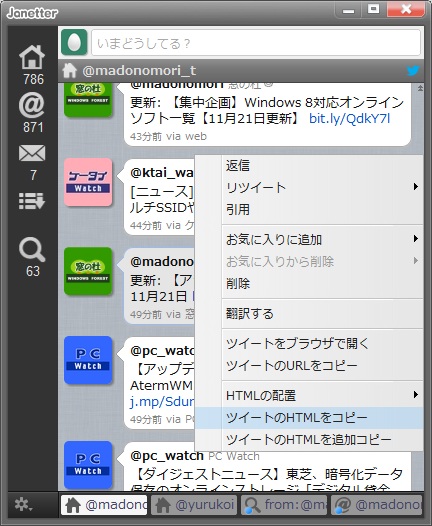Screen dimensions: 432x526
Task: Open Keitai Watch pink avatar
Action: (88, 182)
